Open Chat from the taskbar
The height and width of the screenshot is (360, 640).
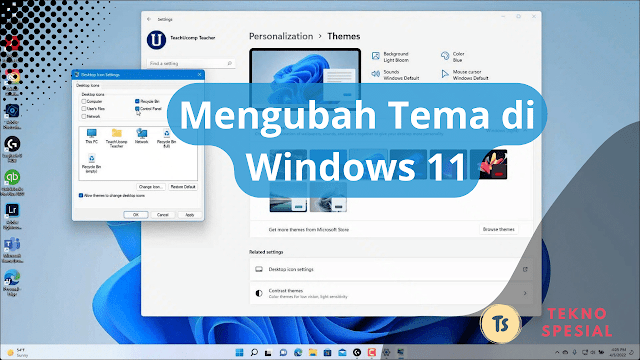coord(283,352)
